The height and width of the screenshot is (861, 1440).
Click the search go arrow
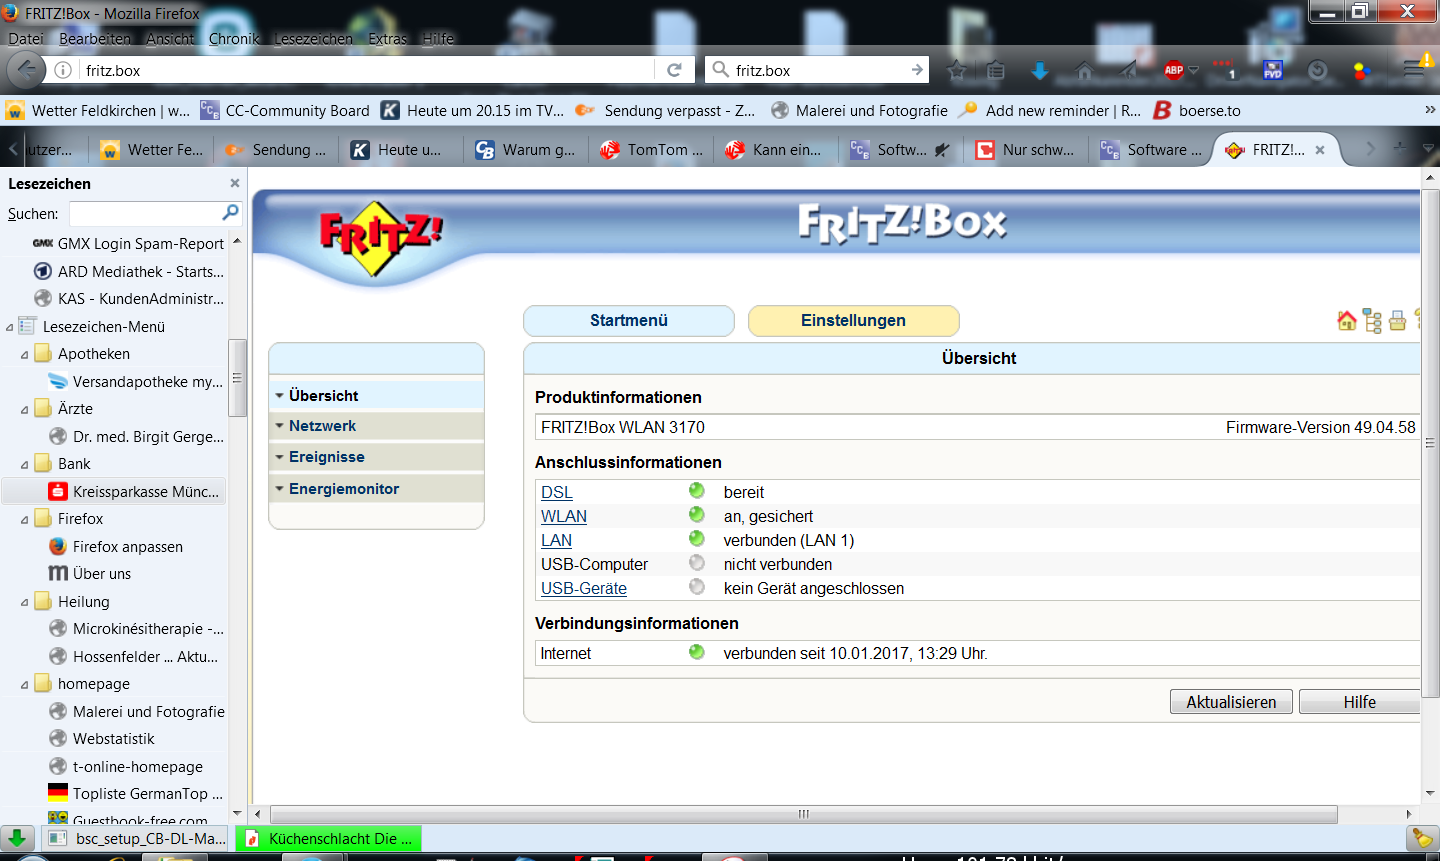coord(917,70)
